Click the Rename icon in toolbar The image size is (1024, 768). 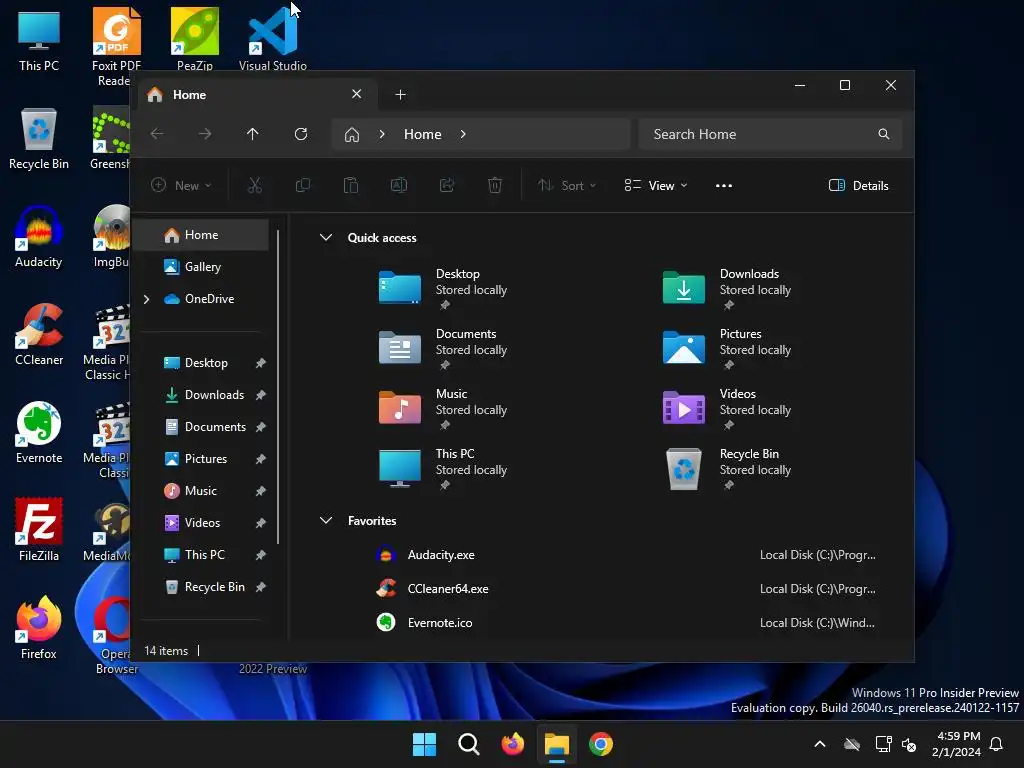[398, 185]
